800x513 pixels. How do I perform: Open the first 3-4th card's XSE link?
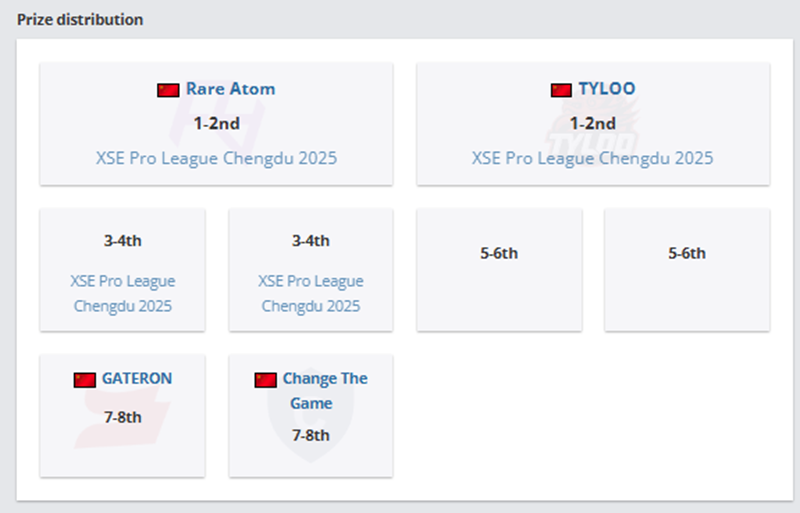click(122, 294)
